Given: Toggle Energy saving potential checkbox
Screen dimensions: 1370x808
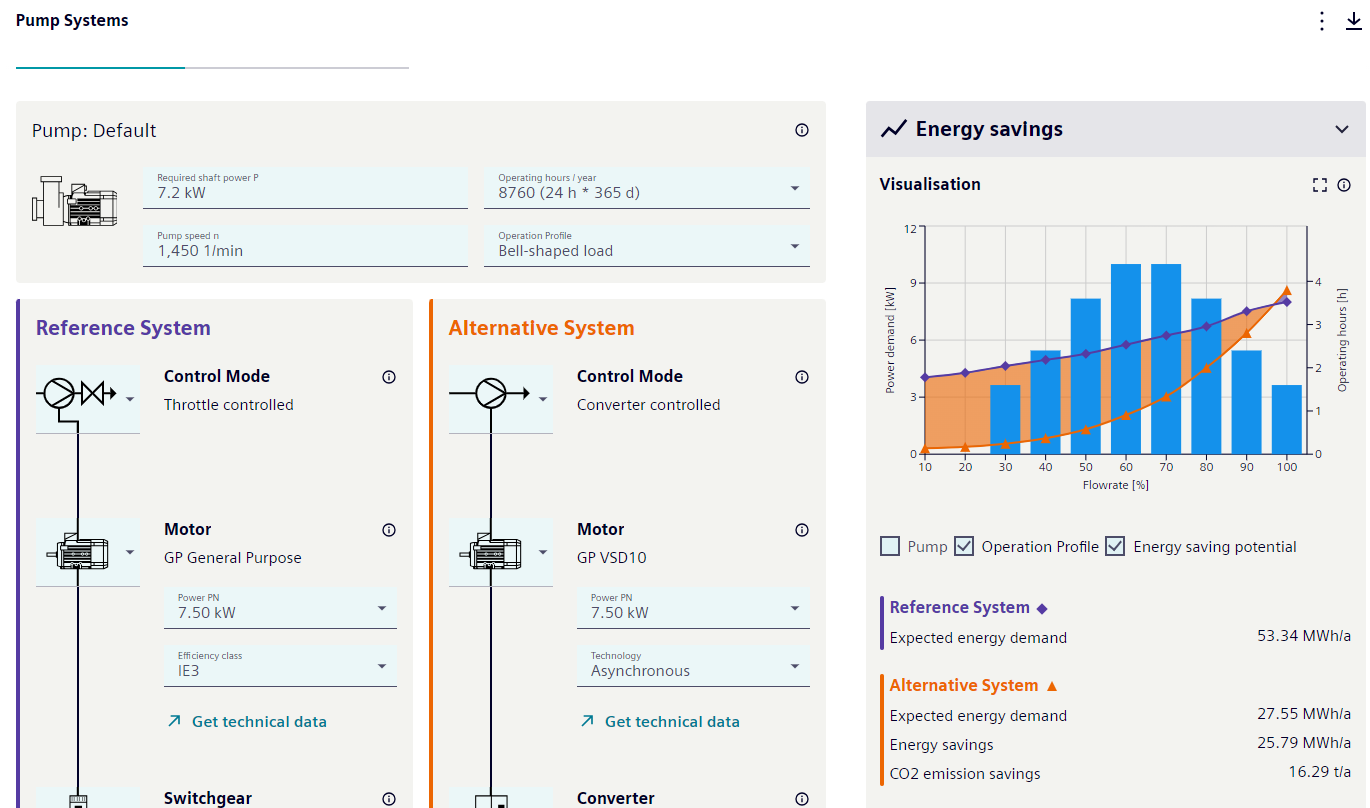Looking at the screenshot, I should coord(1115,546).
